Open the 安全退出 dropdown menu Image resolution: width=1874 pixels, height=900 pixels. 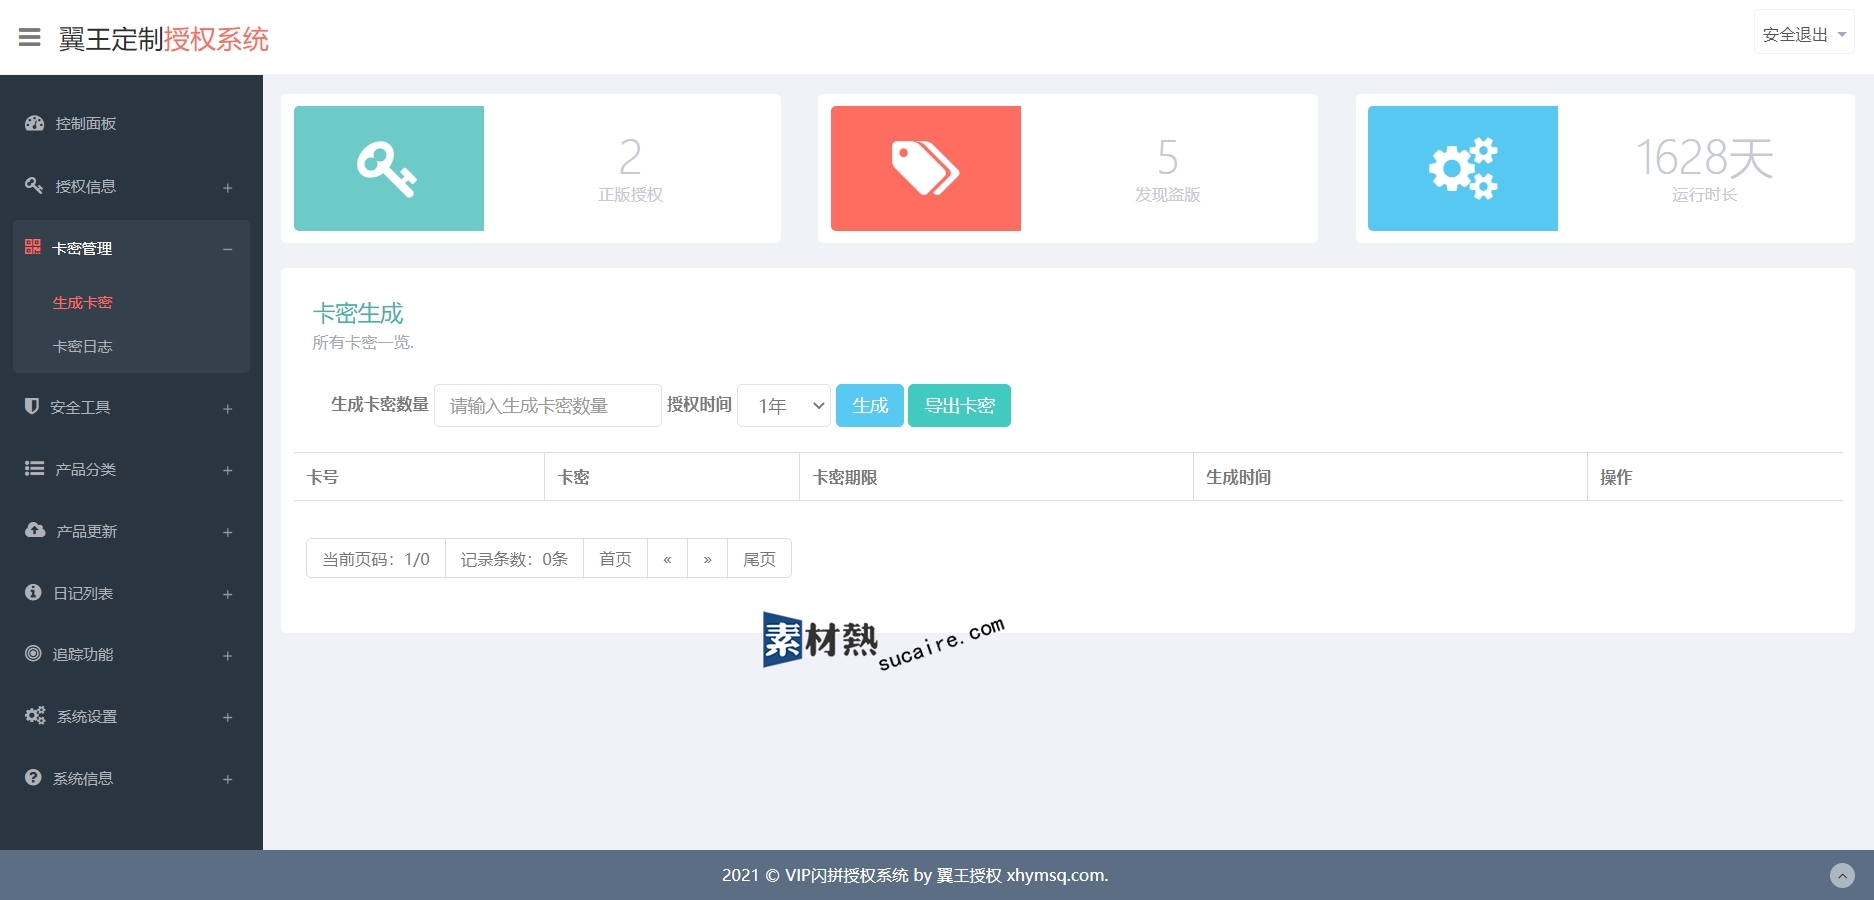[x=1803, y=35]
